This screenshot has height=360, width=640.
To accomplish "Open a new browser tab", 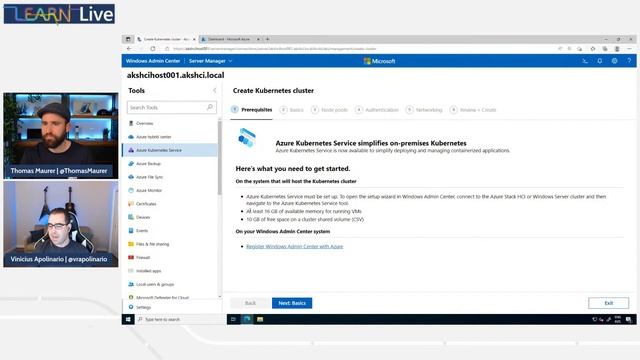I will coord(268,39).
